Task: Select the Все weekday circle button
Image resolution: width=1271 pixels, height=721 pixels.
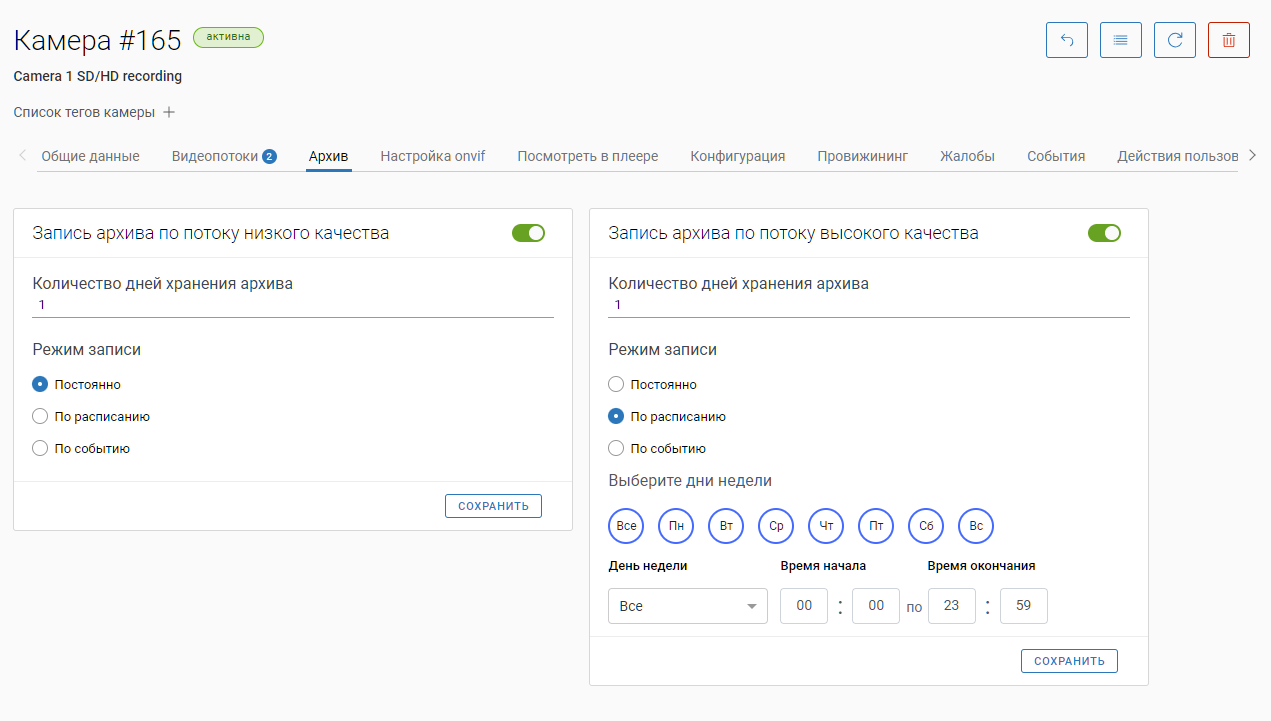Action: (626, 526)
